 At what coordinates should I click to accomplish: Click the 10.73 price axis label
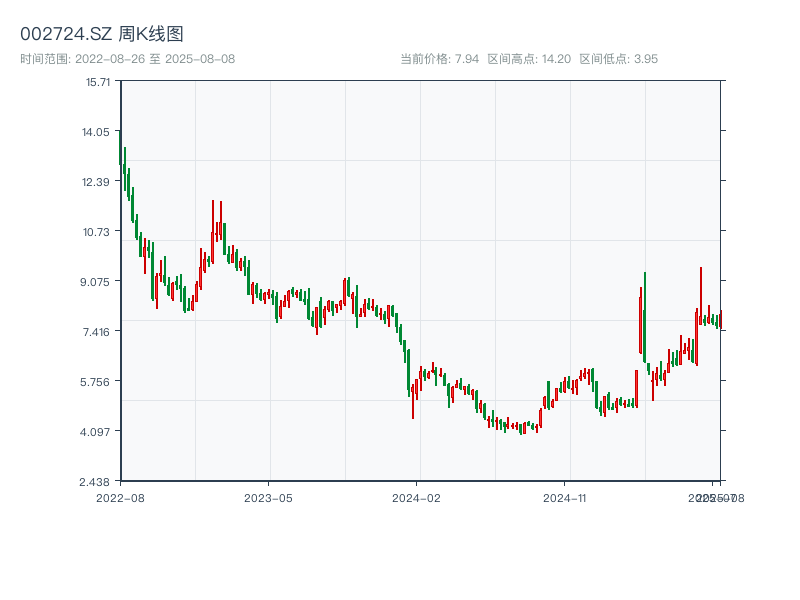[x=98, y=231]
